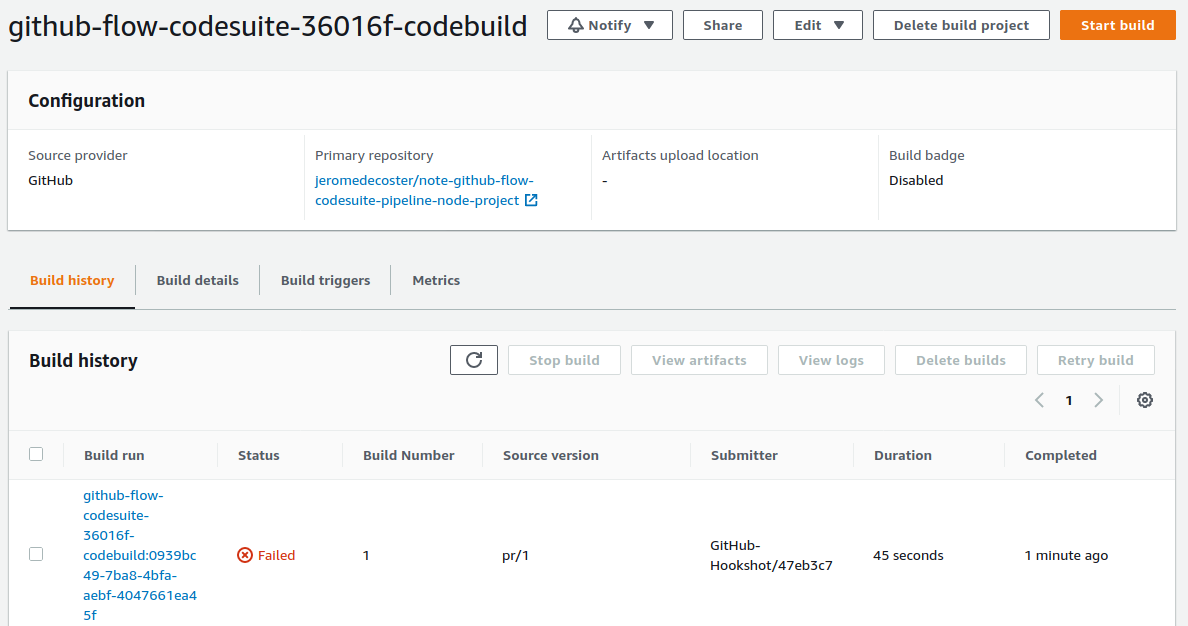Click the Status column header
This screenshot has width=1188, height=626.
tap(258, 455)
